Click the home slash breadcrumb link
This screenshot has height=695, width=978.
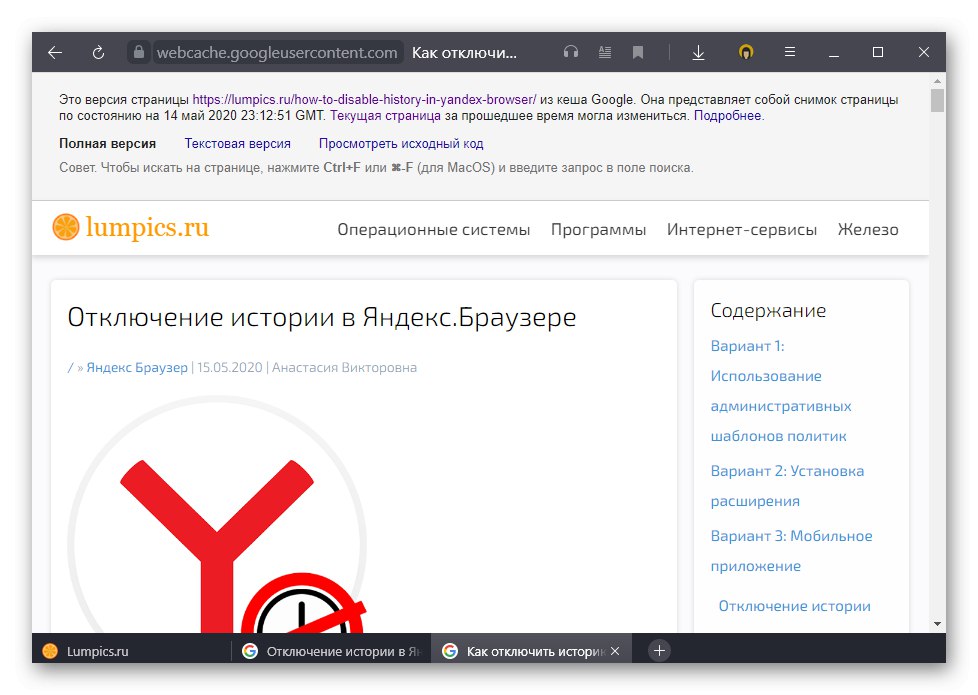click(70, 367)
